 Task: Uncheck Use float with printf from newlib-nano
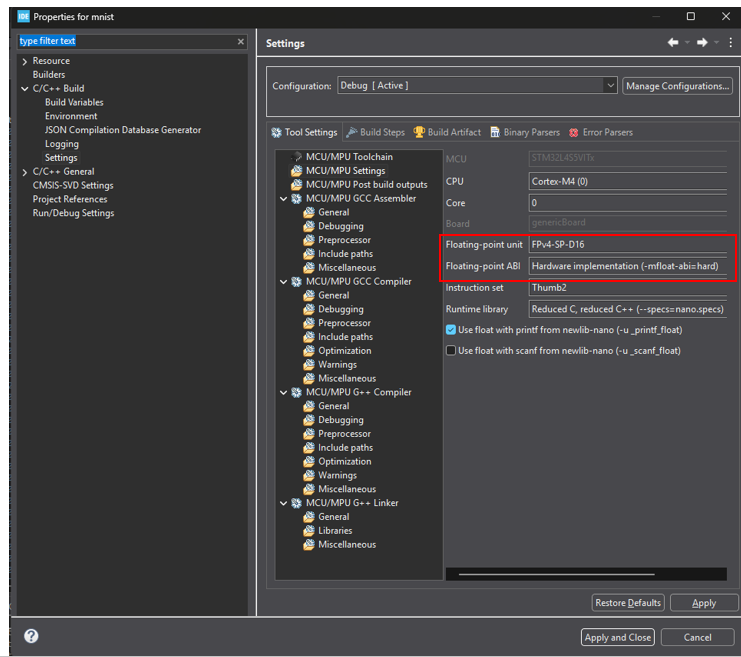click(x=451, y=330)
